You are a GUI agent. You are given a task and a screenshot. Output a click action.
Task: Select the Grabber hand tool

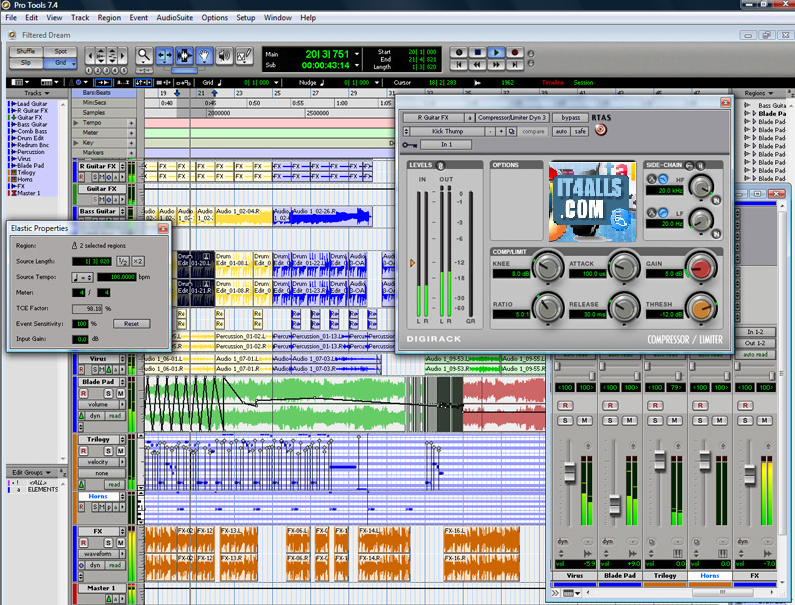coord(204,55)
